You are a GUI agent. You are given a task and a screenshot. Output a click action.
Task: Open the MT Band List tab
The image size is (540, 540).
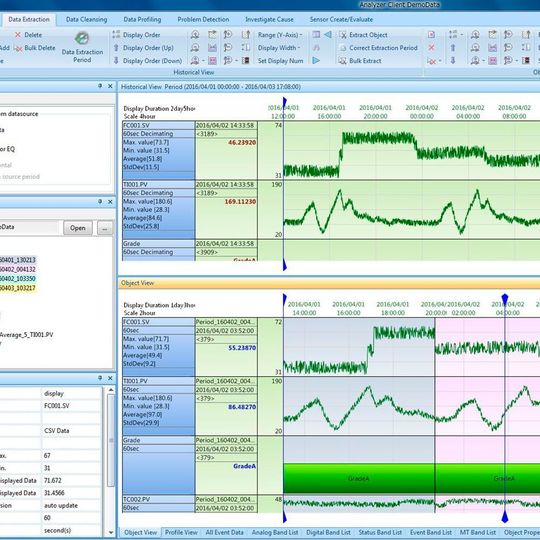[478, 532]
